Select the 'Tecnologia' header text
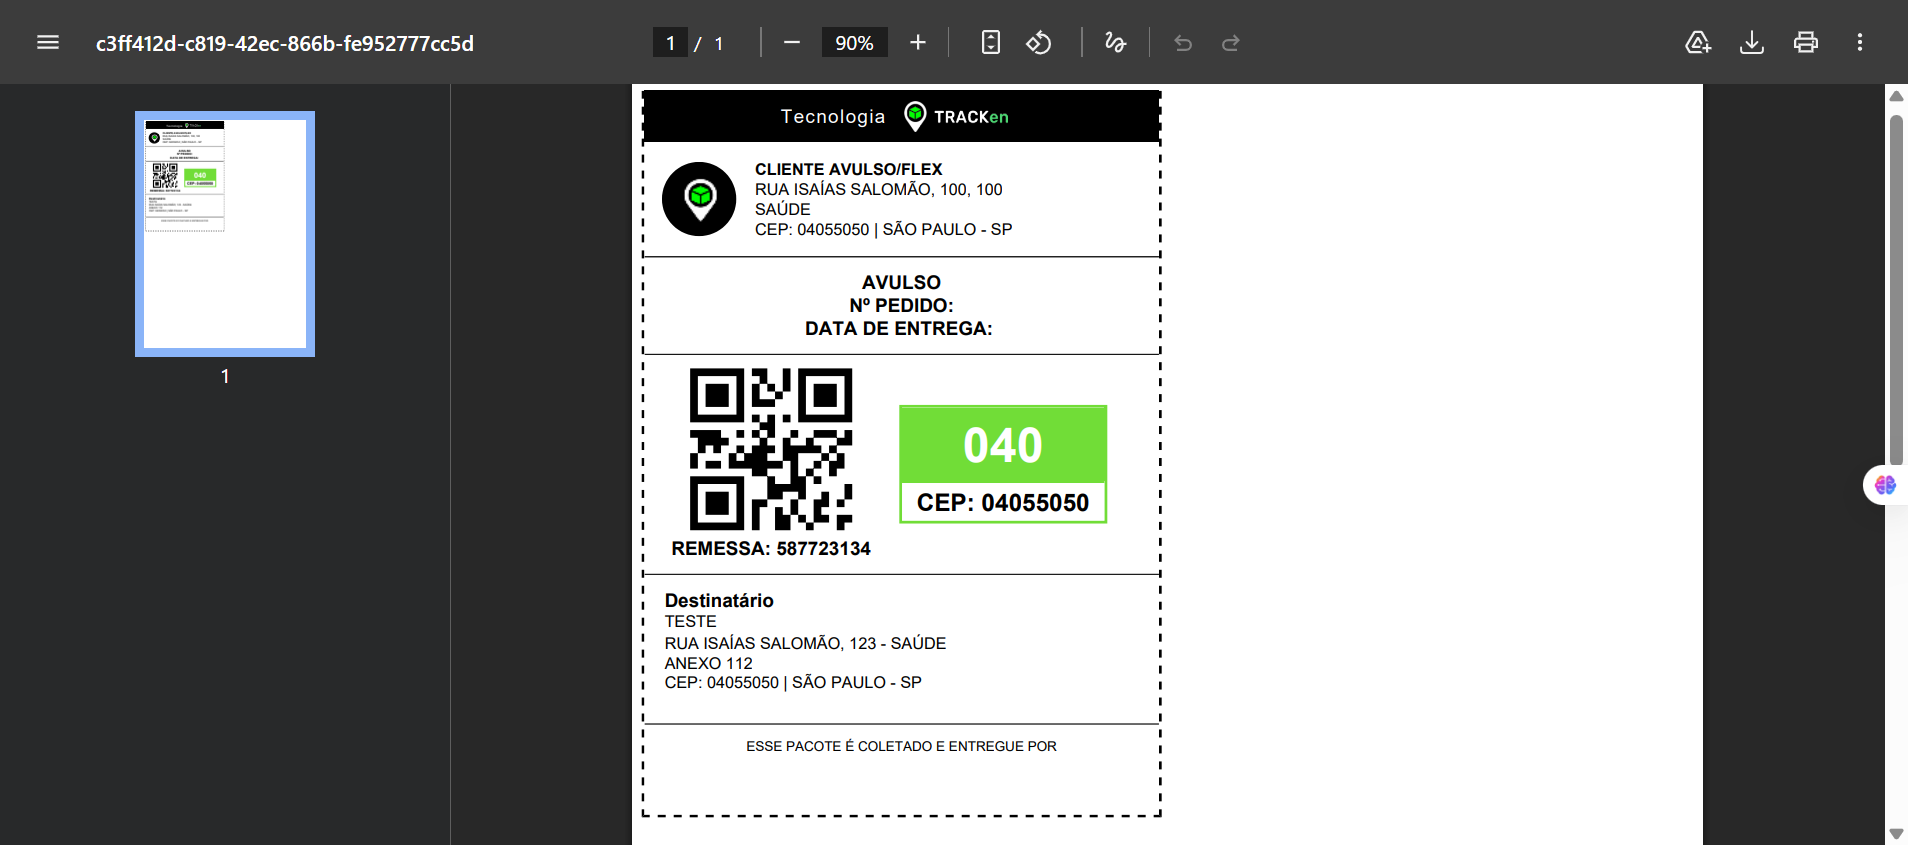This screenshot has height=845, width=1908. click(833, 116)
